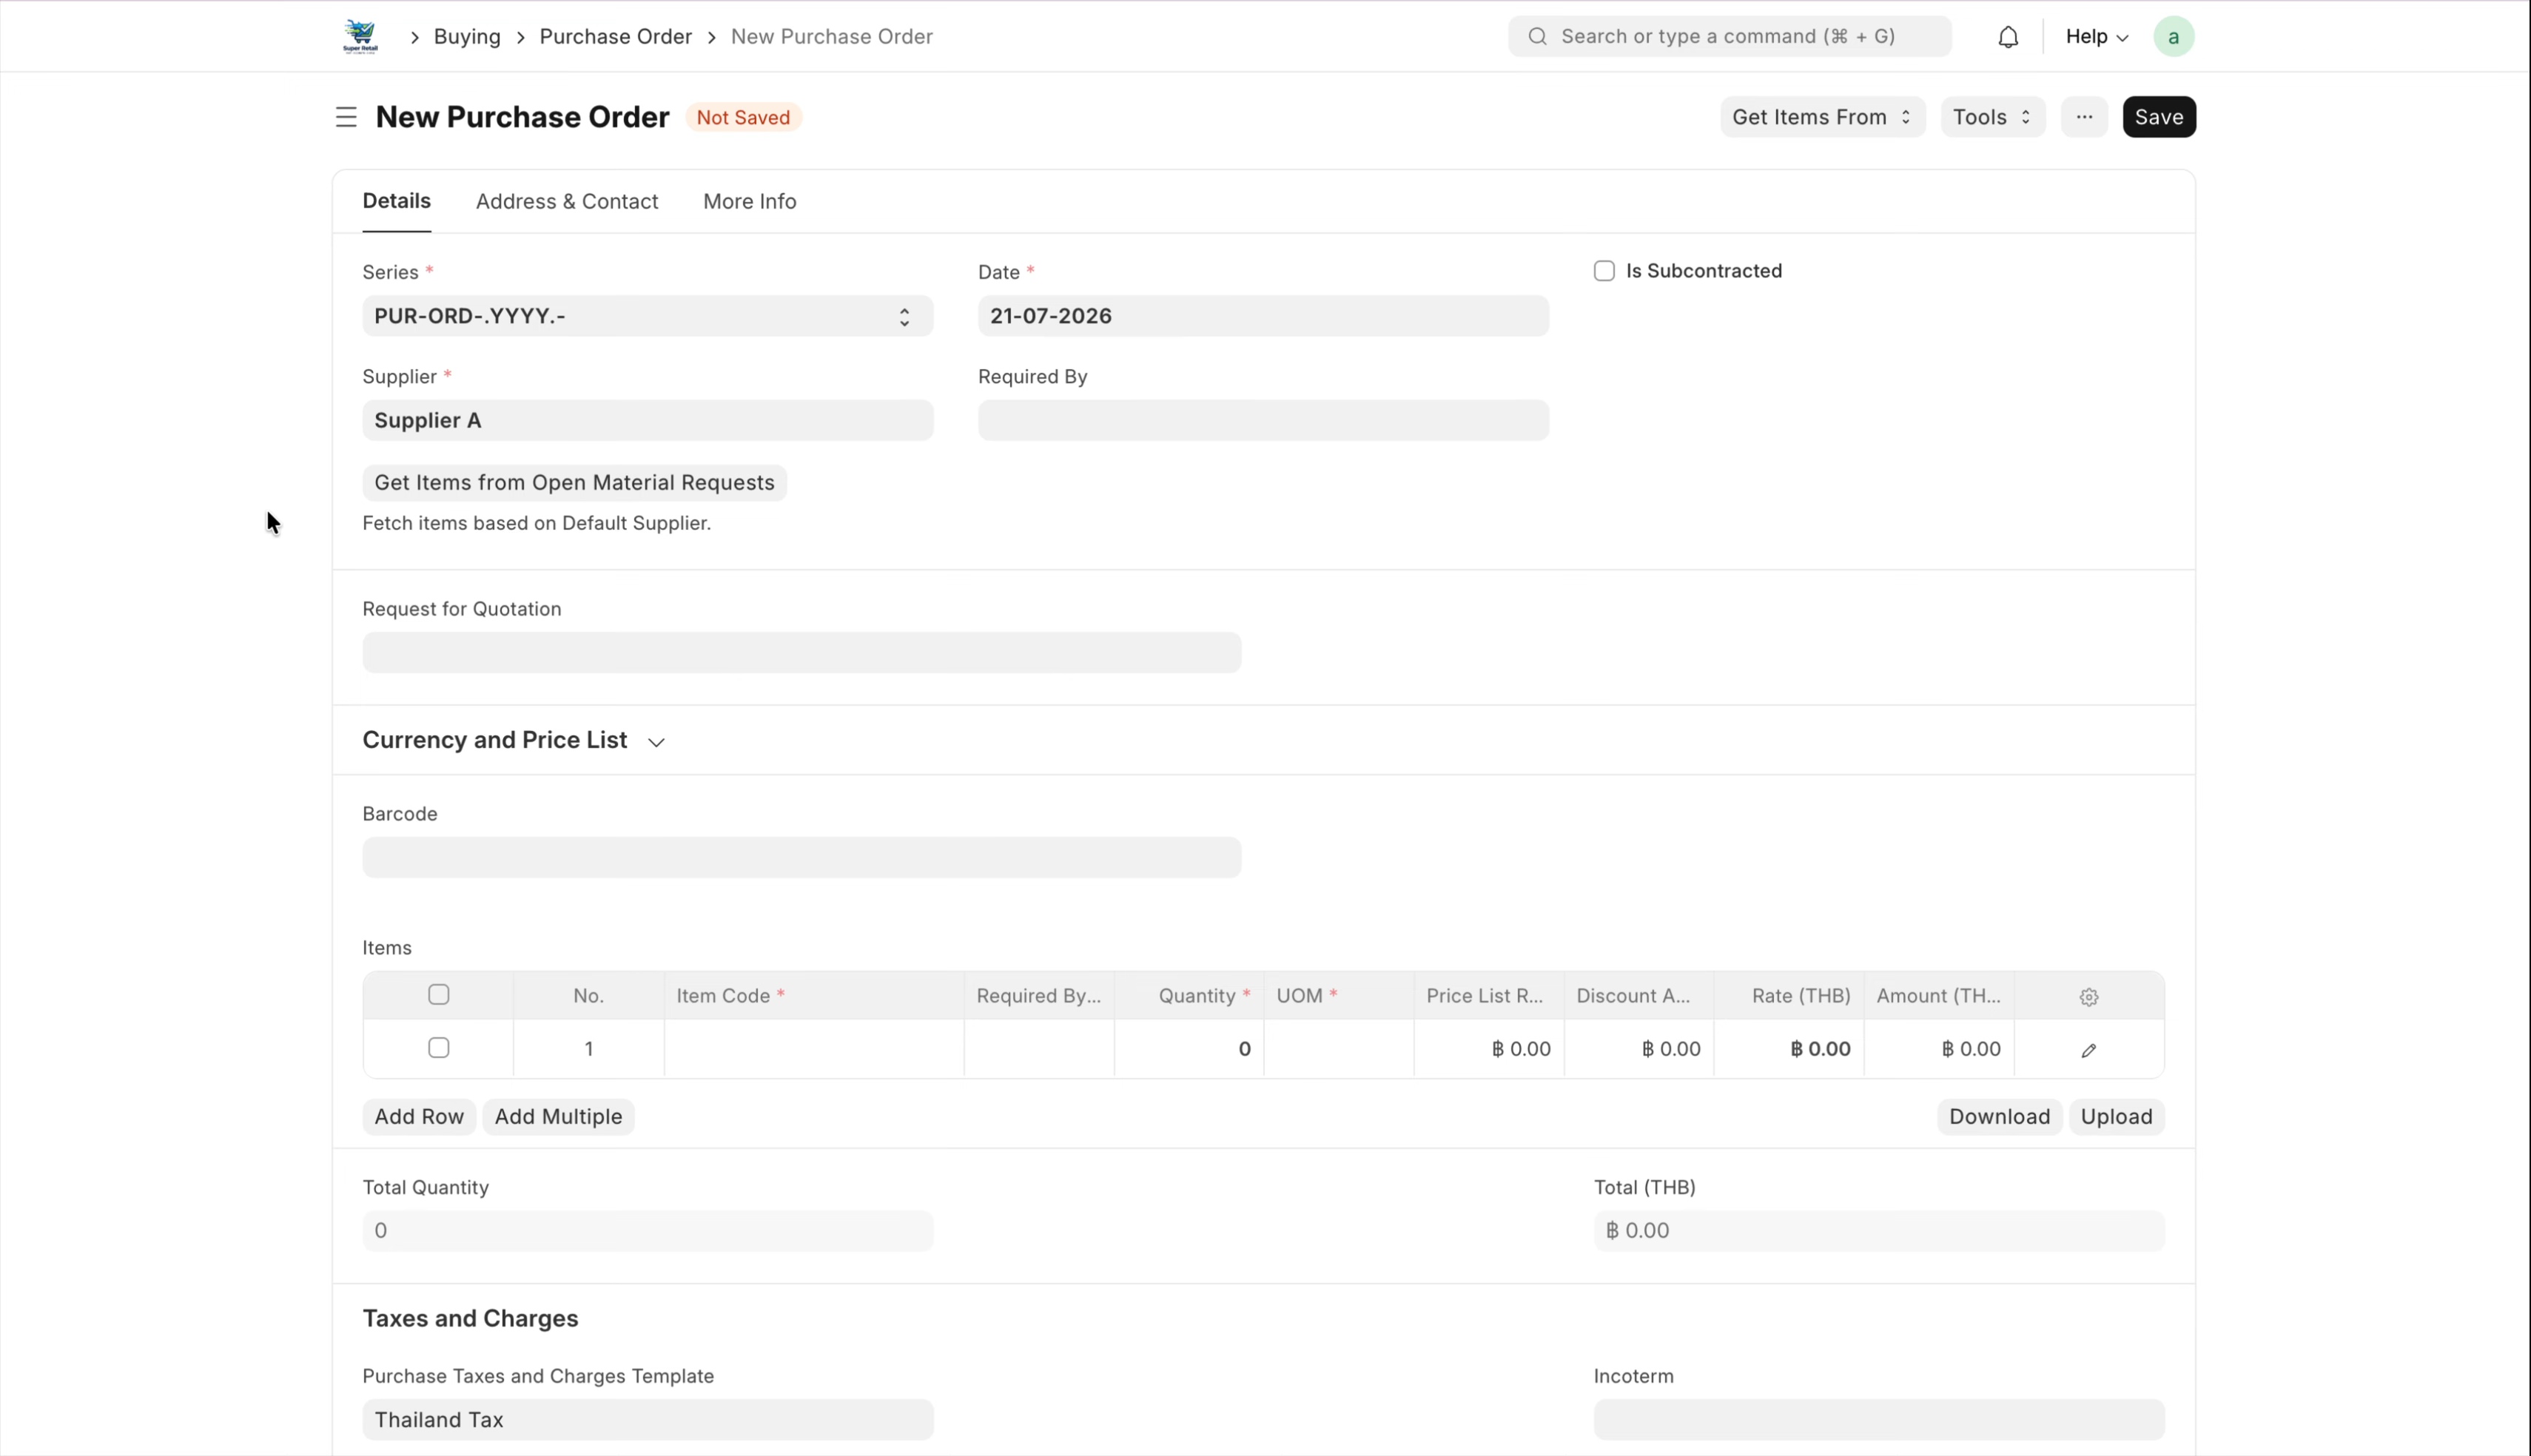Image resolution: width=2531 pixels, height=1456 pixels.
Task: Edit row 1 with pencil icon
Action: [2088, 1050]
